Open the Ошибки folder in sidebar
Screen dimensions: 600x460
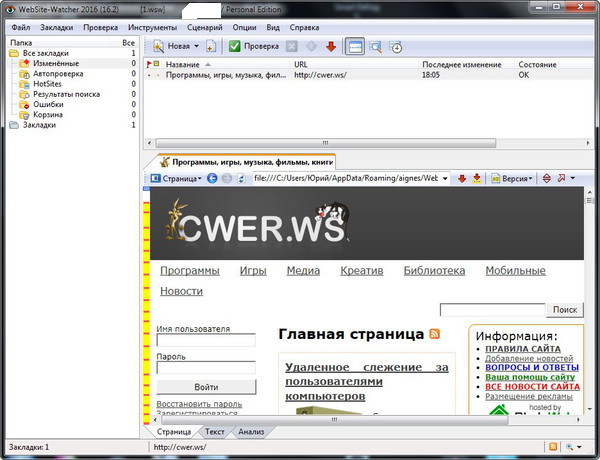pyautogui.click(x=48, y=104)
